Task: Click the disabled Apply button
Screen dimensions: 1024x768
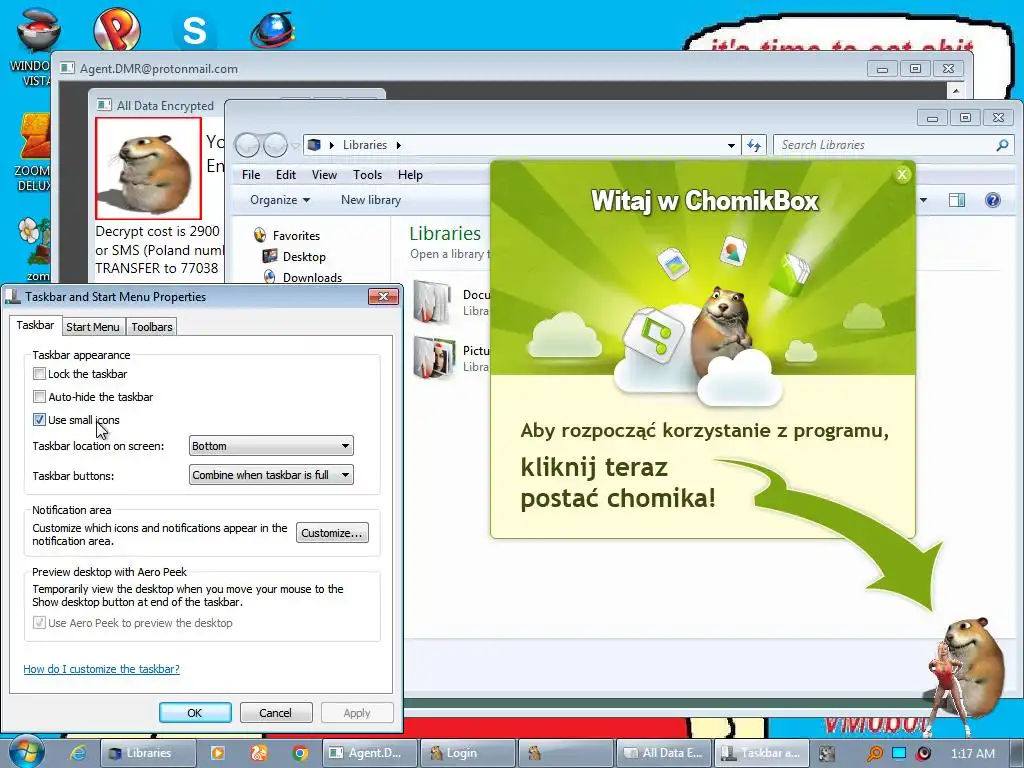Action: click(357, 712)
